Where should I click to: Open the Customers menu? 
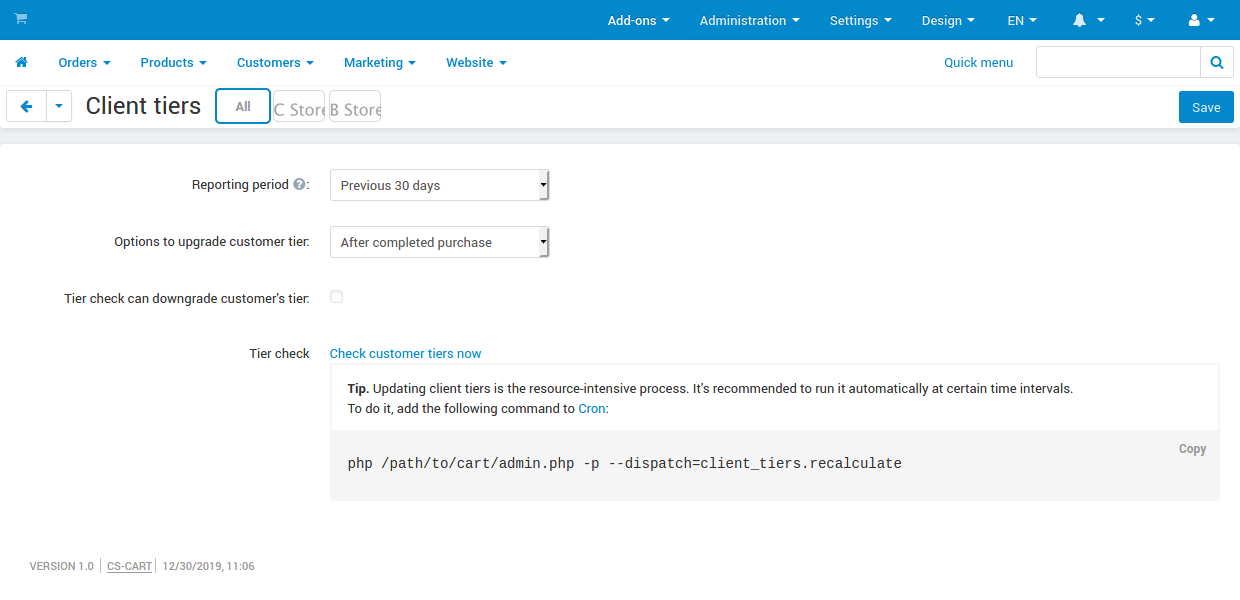275,62
